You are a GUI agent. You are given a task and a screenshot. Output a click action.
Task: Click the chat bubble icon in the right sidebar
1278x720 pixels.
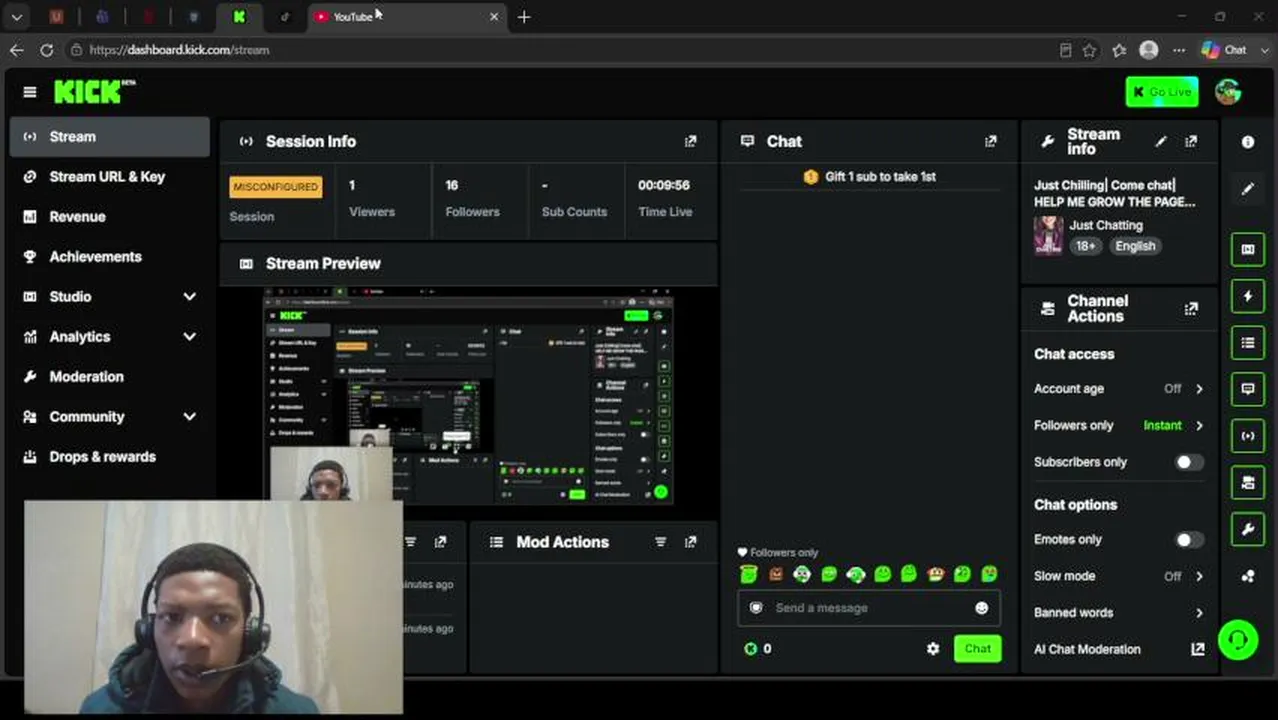click(x=1248, y=389)
